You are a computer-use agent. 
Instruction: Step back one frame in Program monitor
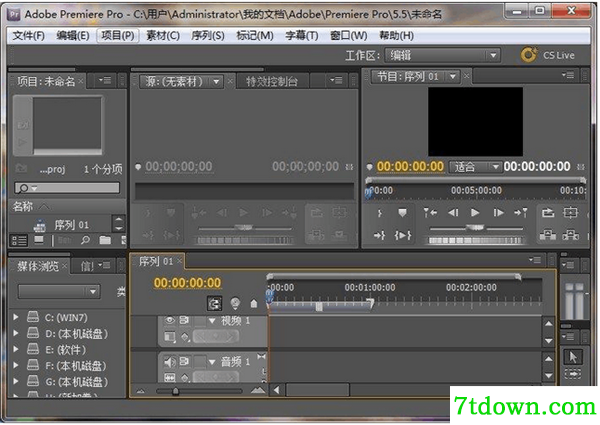point(453,212)
